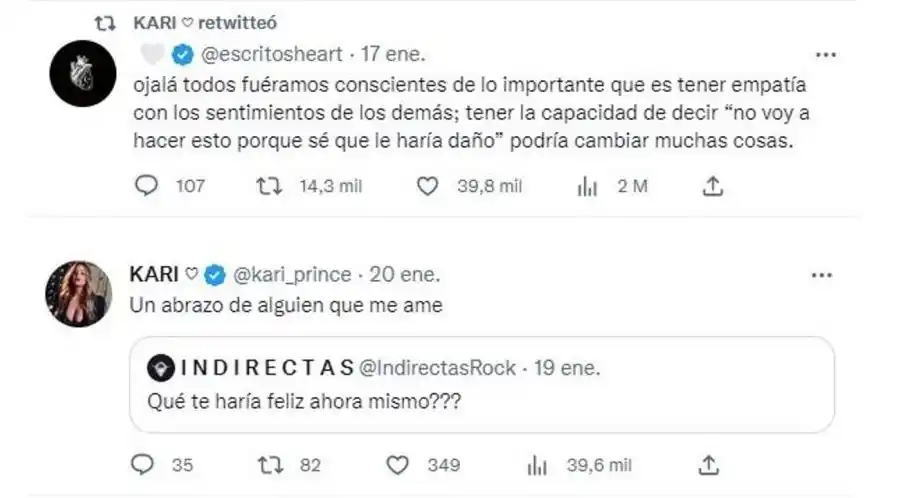The height and width of the screenshot is (498, 897).
Task: Share Kari's abrazo tweet
Action: [708, 464]
